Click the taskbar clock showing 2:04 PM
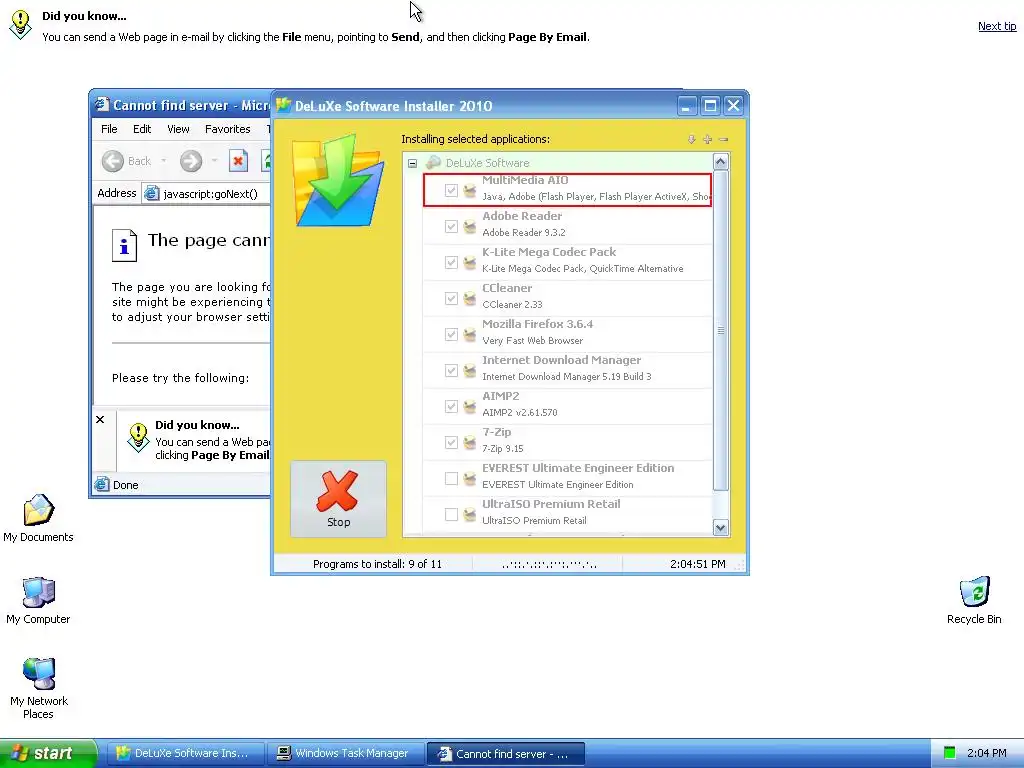This screenshot has width=1024, height=768. (x=986, y=753)
